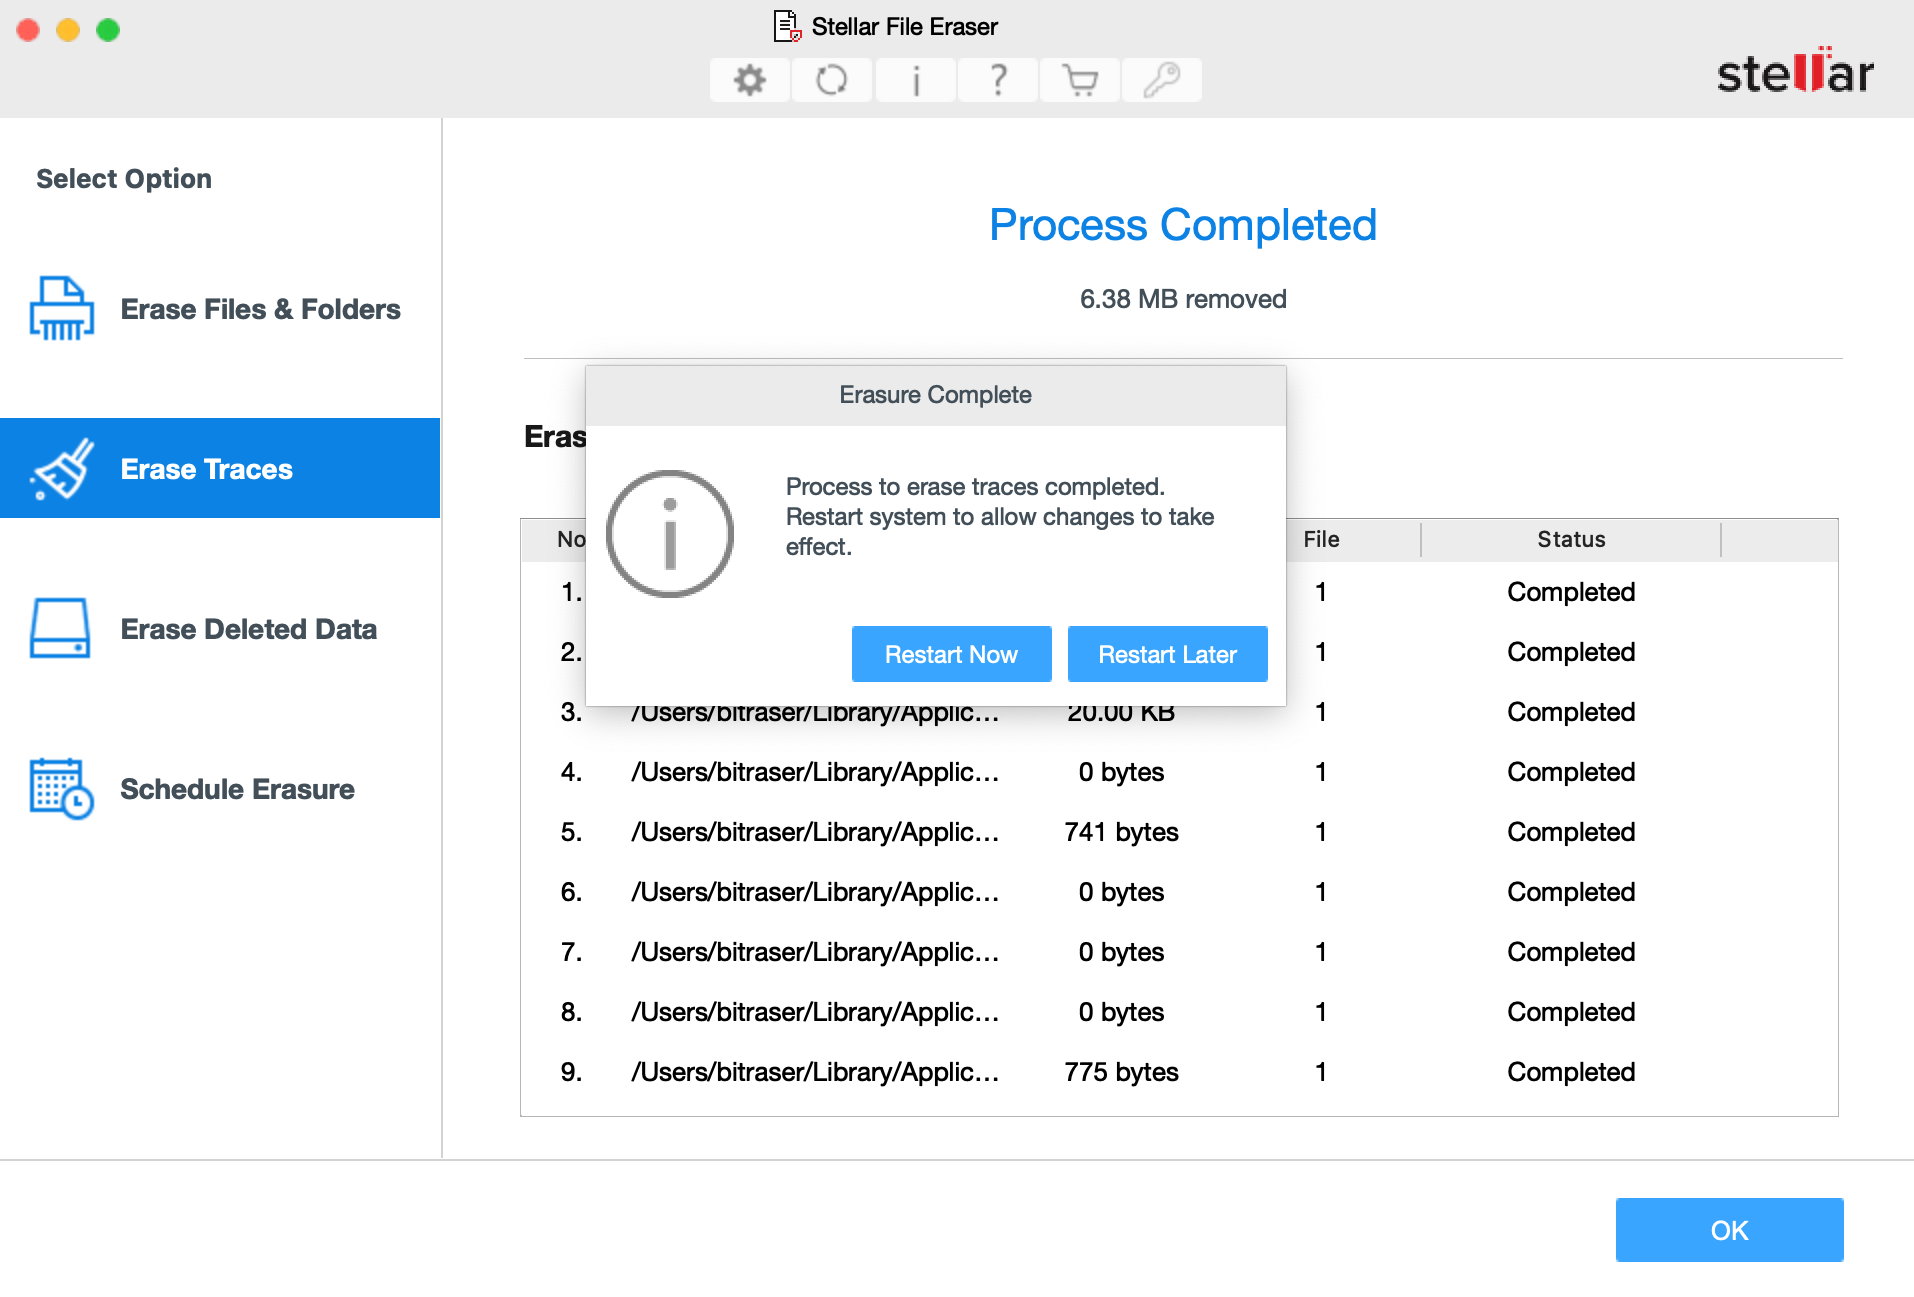This screenshot has width=1914, height=1297.
Task: Open Help question mark icon
Action: 998,80
